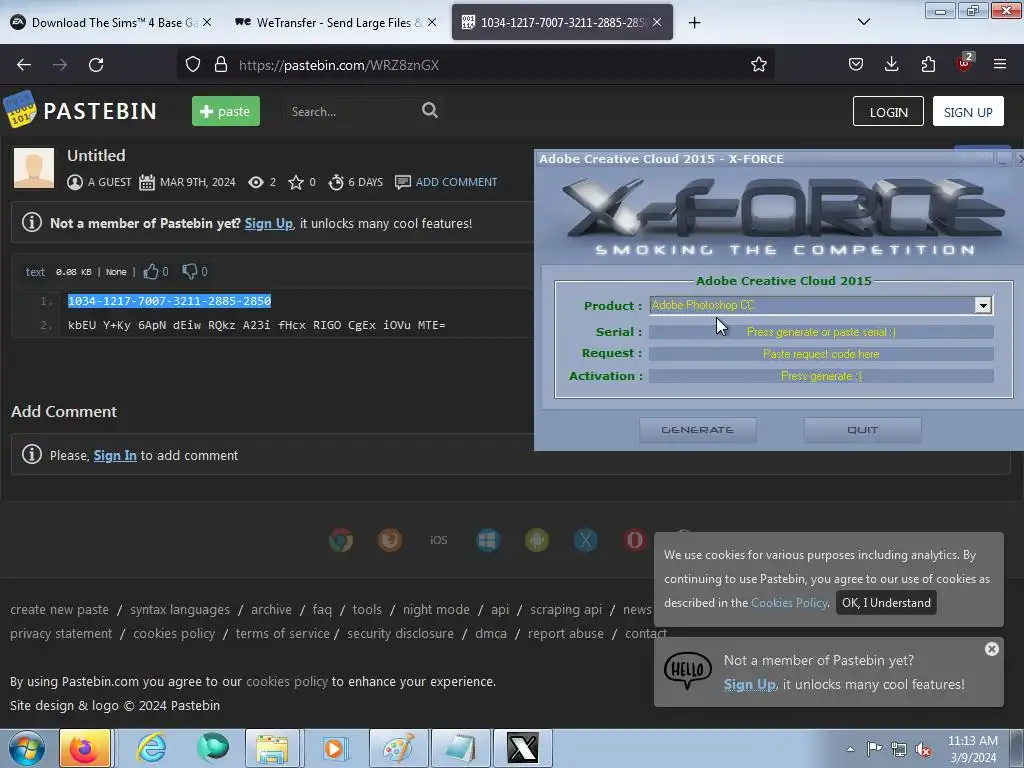Open the archive footer link
The height and width of the screenshot is (768, 1024).
click(x=271, y=609)
